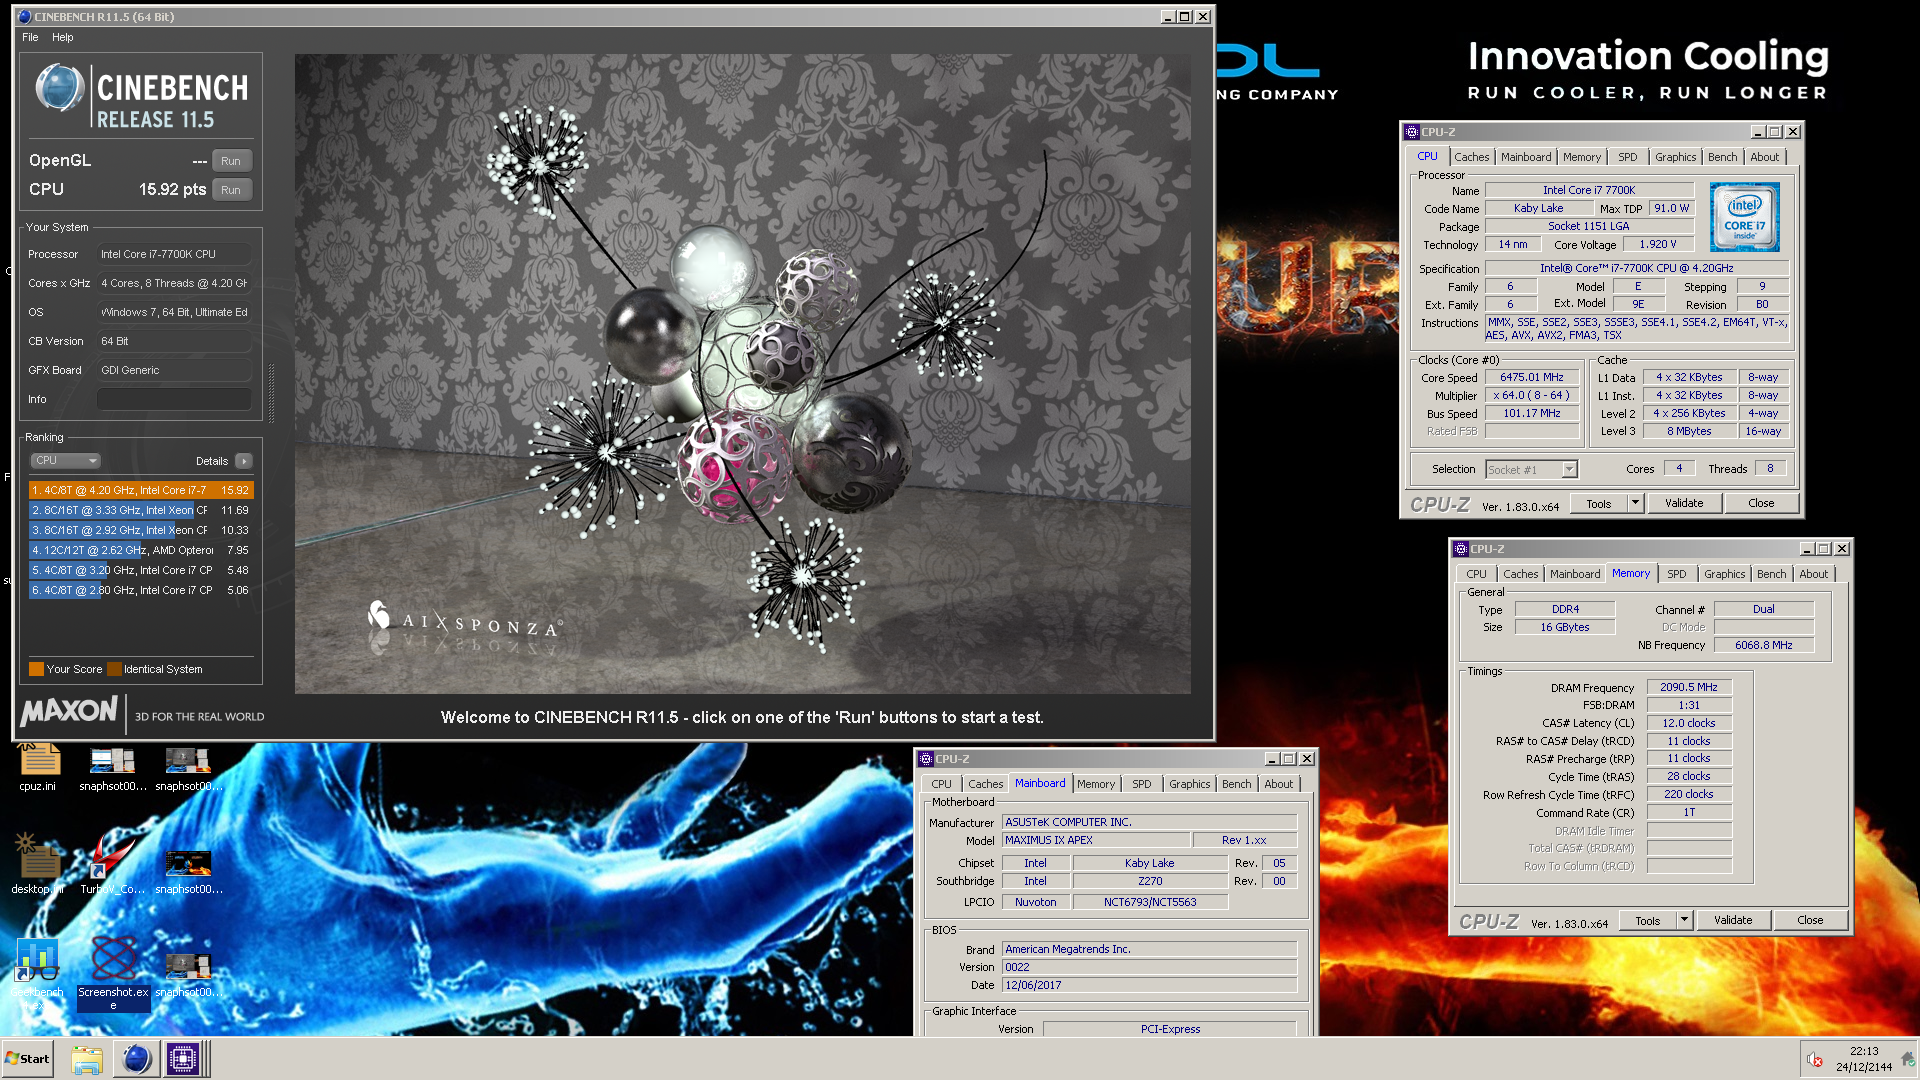The width and height of the screenshot is (1920, 1080).
Task: Switch to CPU tab in memory CPU-Z window
Action: pos(1476,574)
